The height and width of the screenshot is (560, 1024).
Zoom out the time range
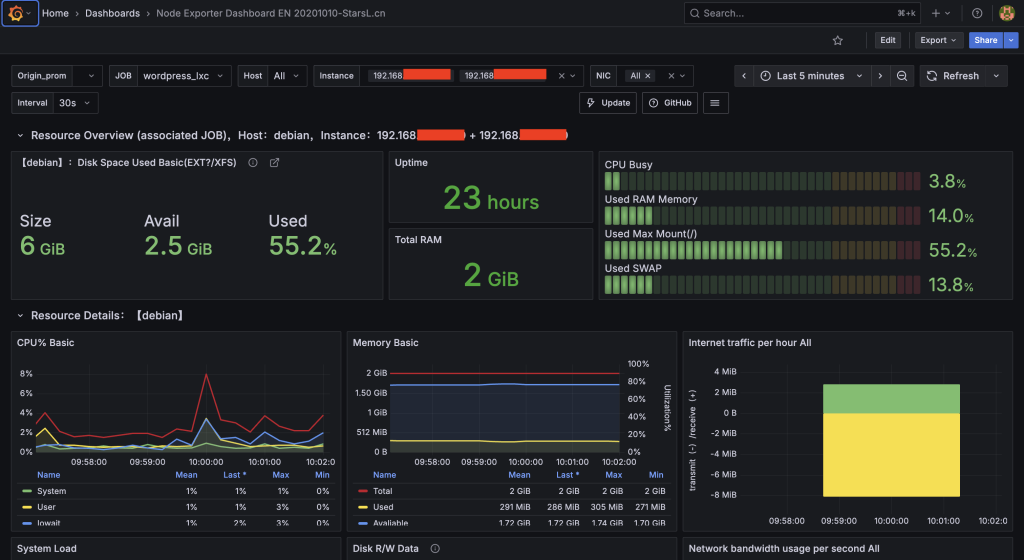click(902, 76)
